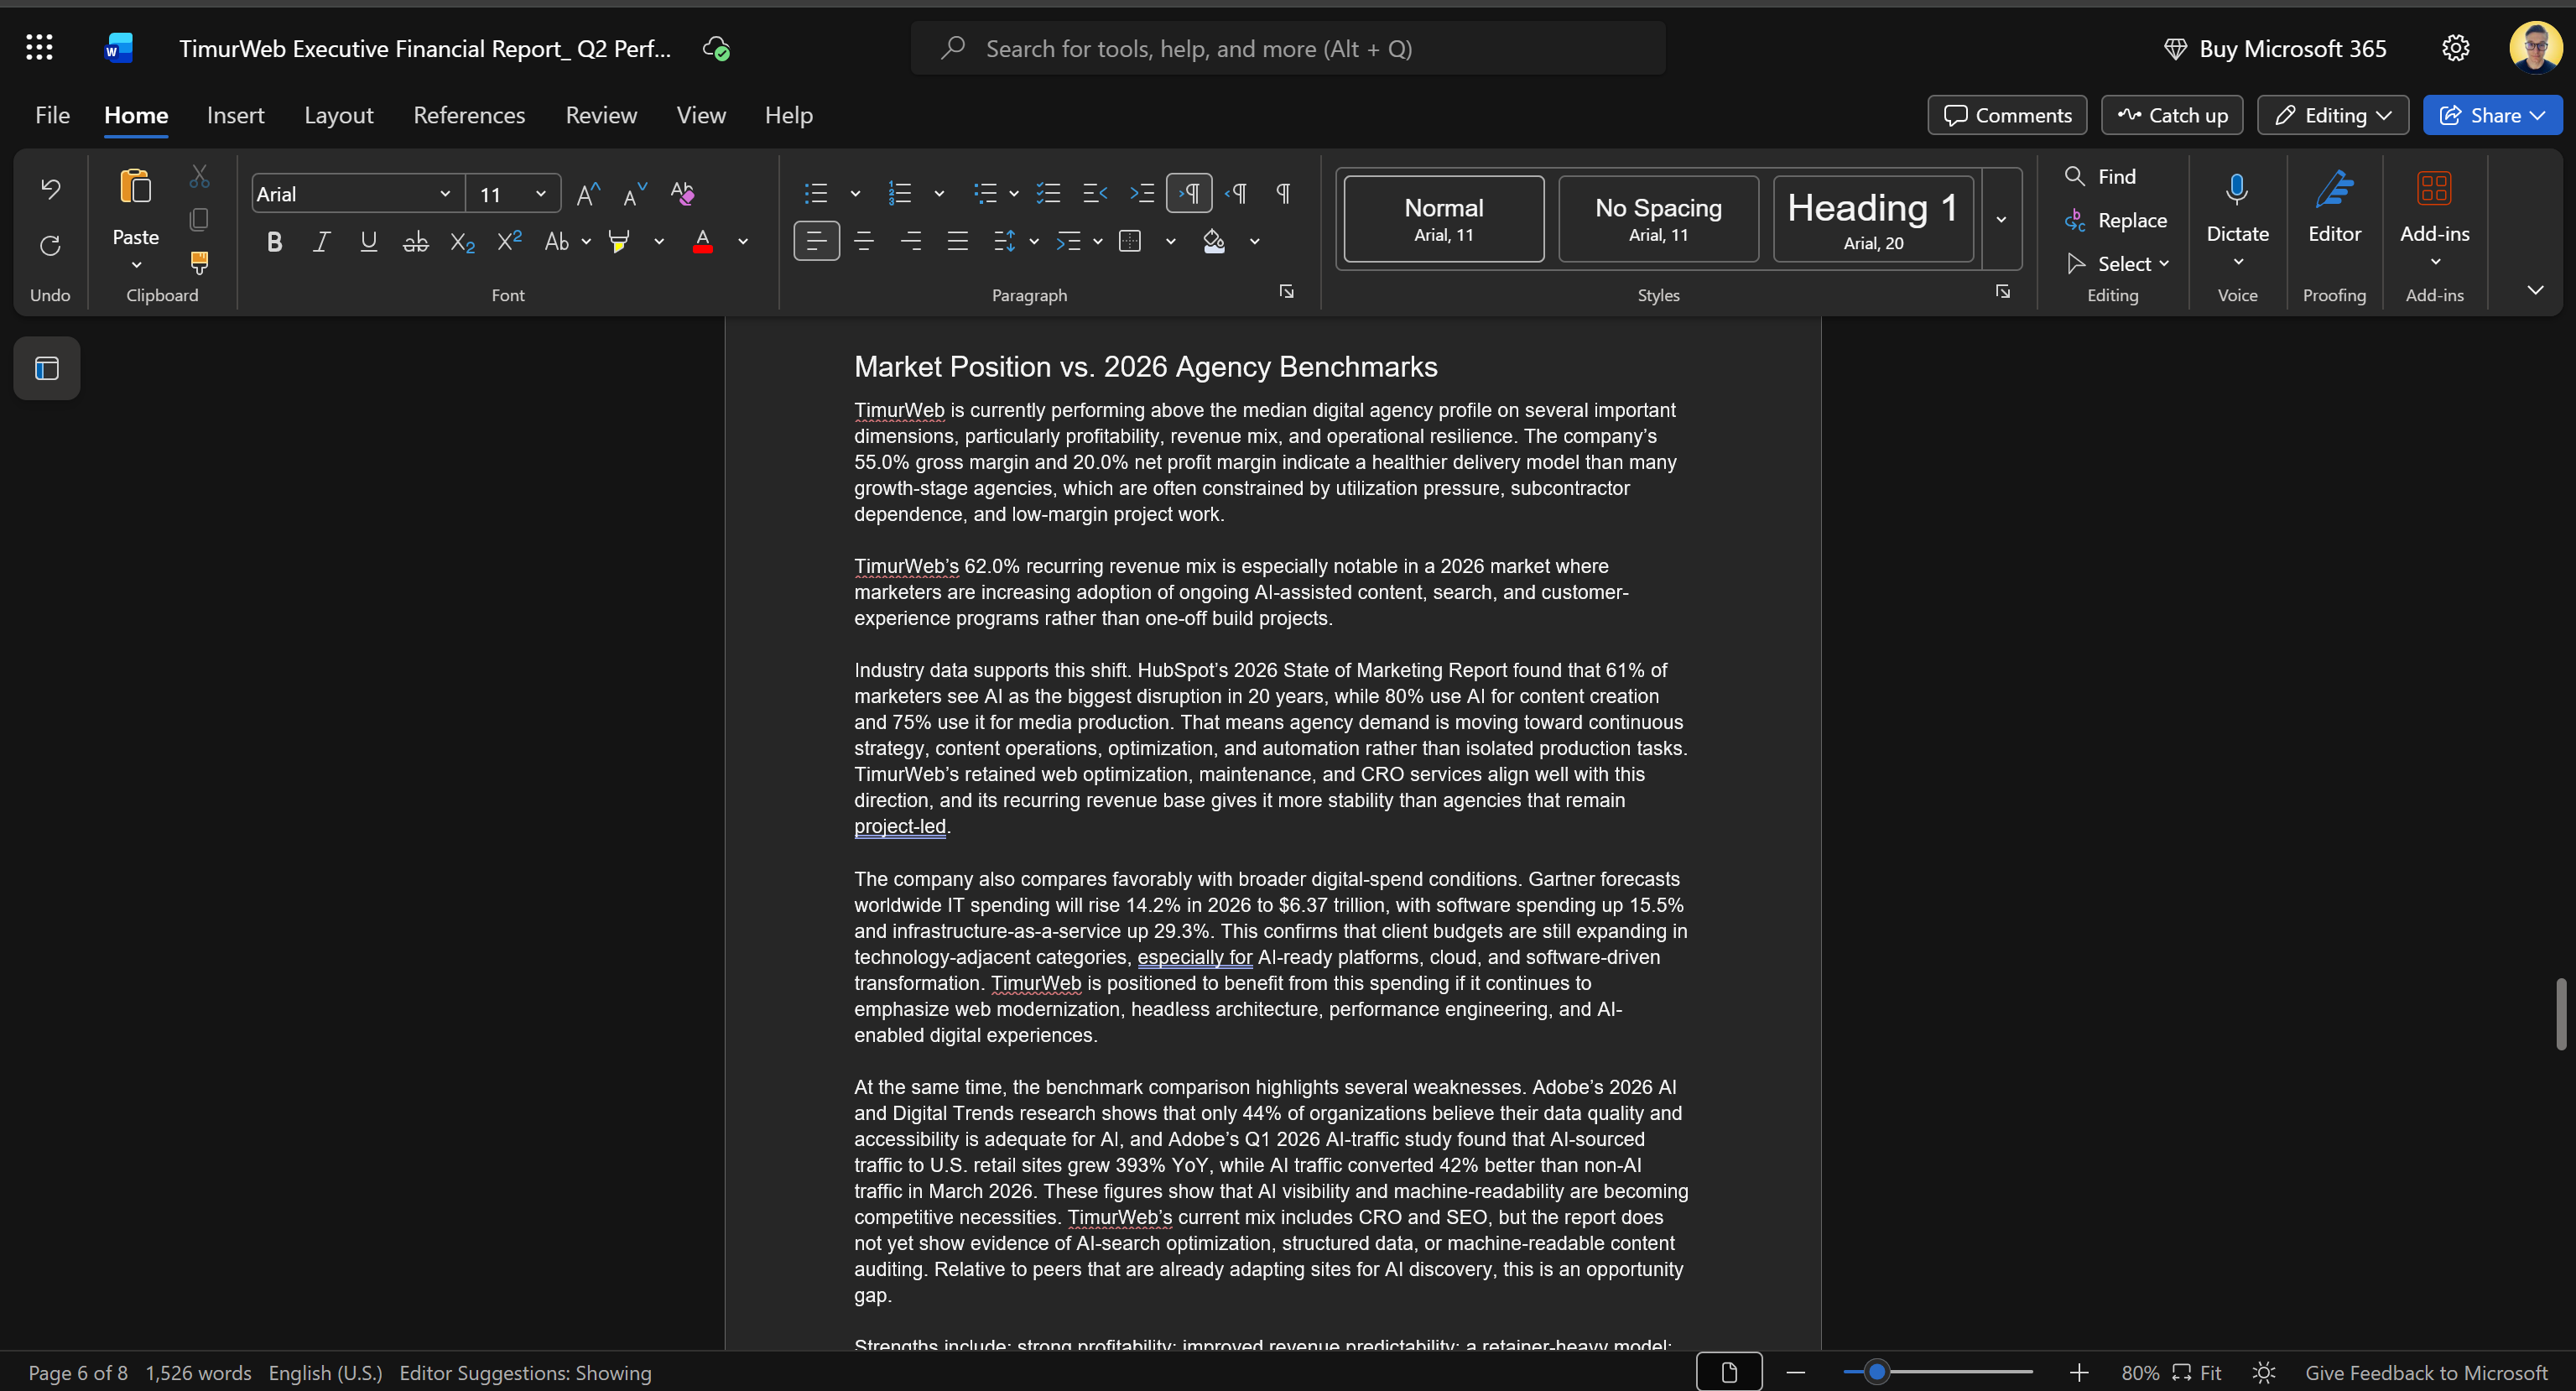Redo the last action
The height and width of the screenshot is (1391, 2576).
point(50,245)
